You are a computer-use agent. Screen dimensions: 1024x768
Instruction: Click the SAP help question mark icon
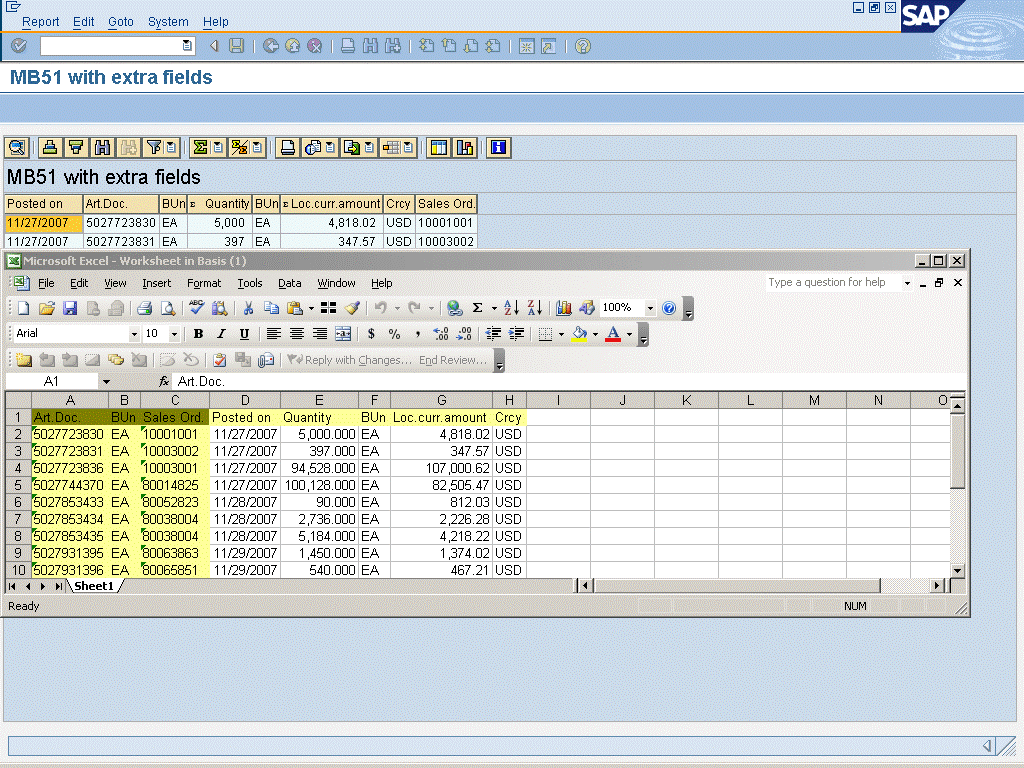pyautogui.click(x=583, y=46)
